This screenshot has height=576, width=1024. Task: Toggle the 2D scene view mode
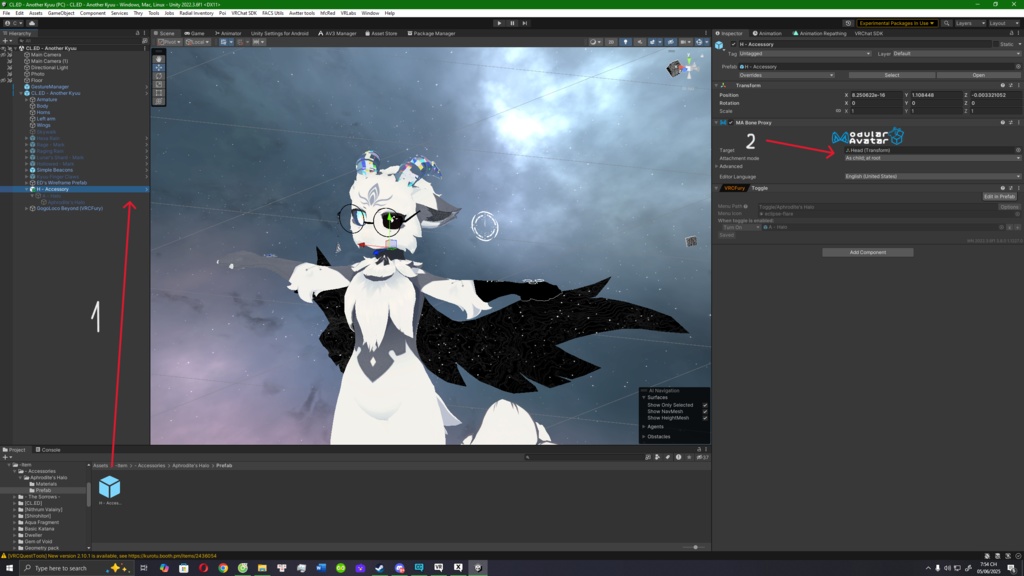(611, 42)
